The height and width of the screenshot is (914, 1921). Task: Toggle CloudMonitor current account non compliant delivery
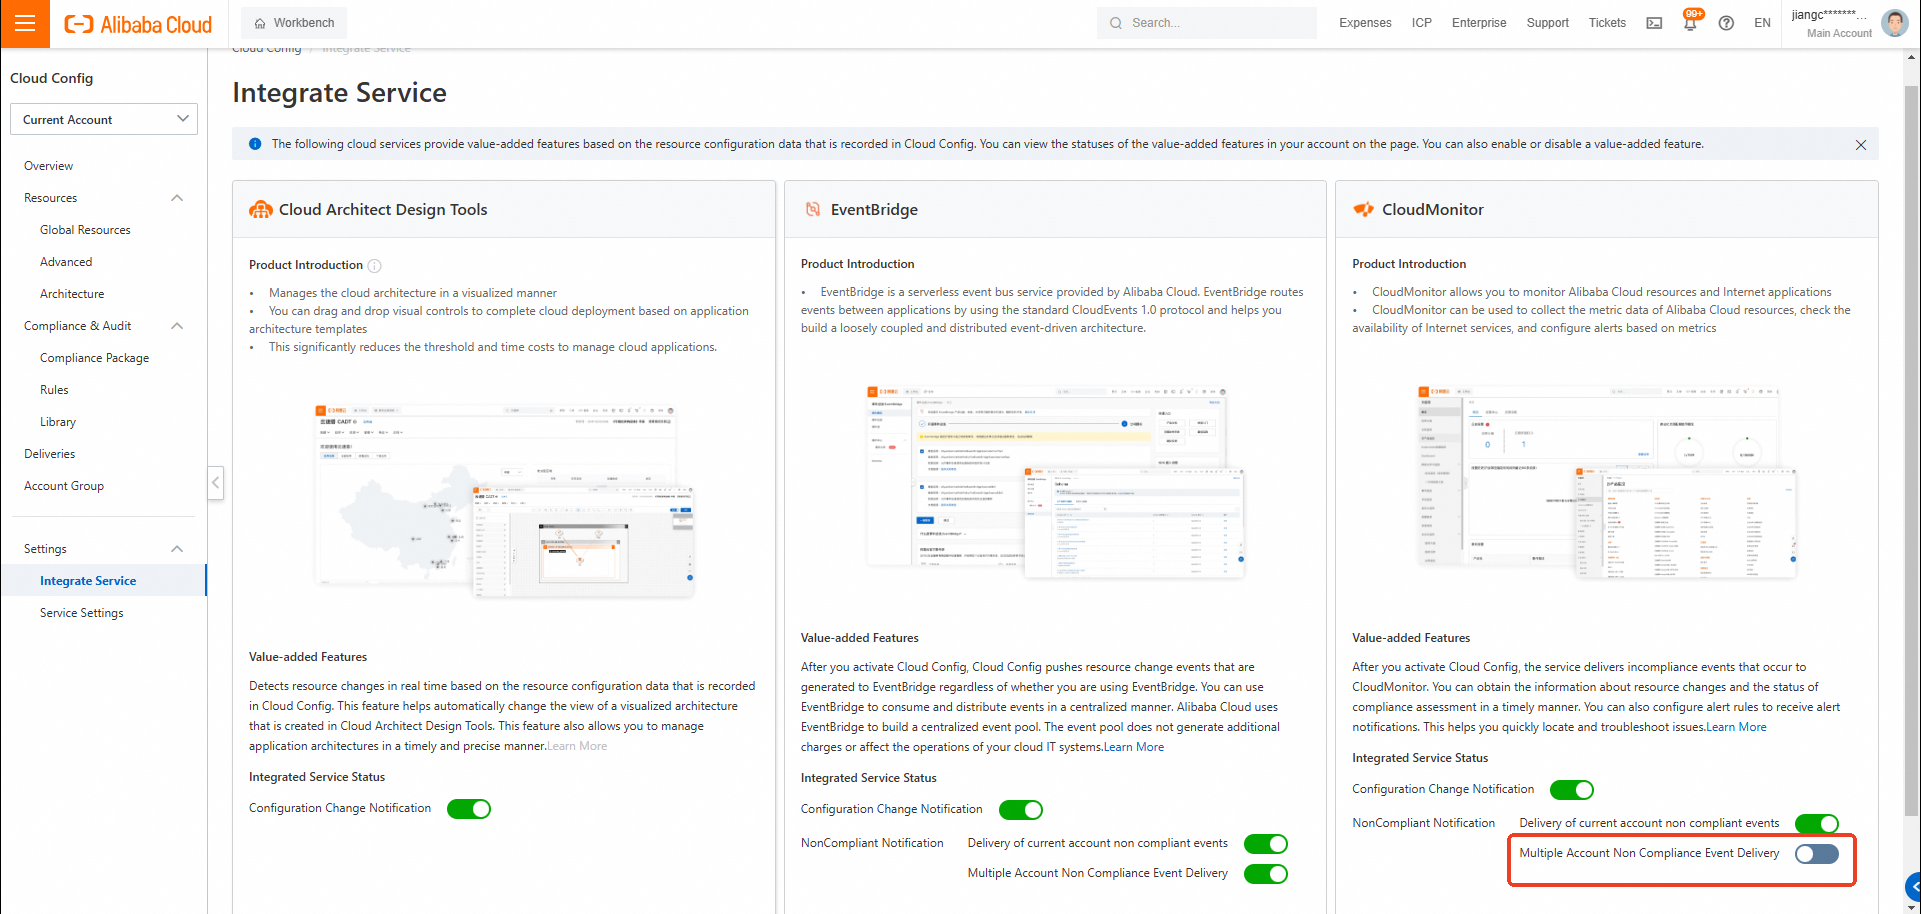[x=1817, y=824]
